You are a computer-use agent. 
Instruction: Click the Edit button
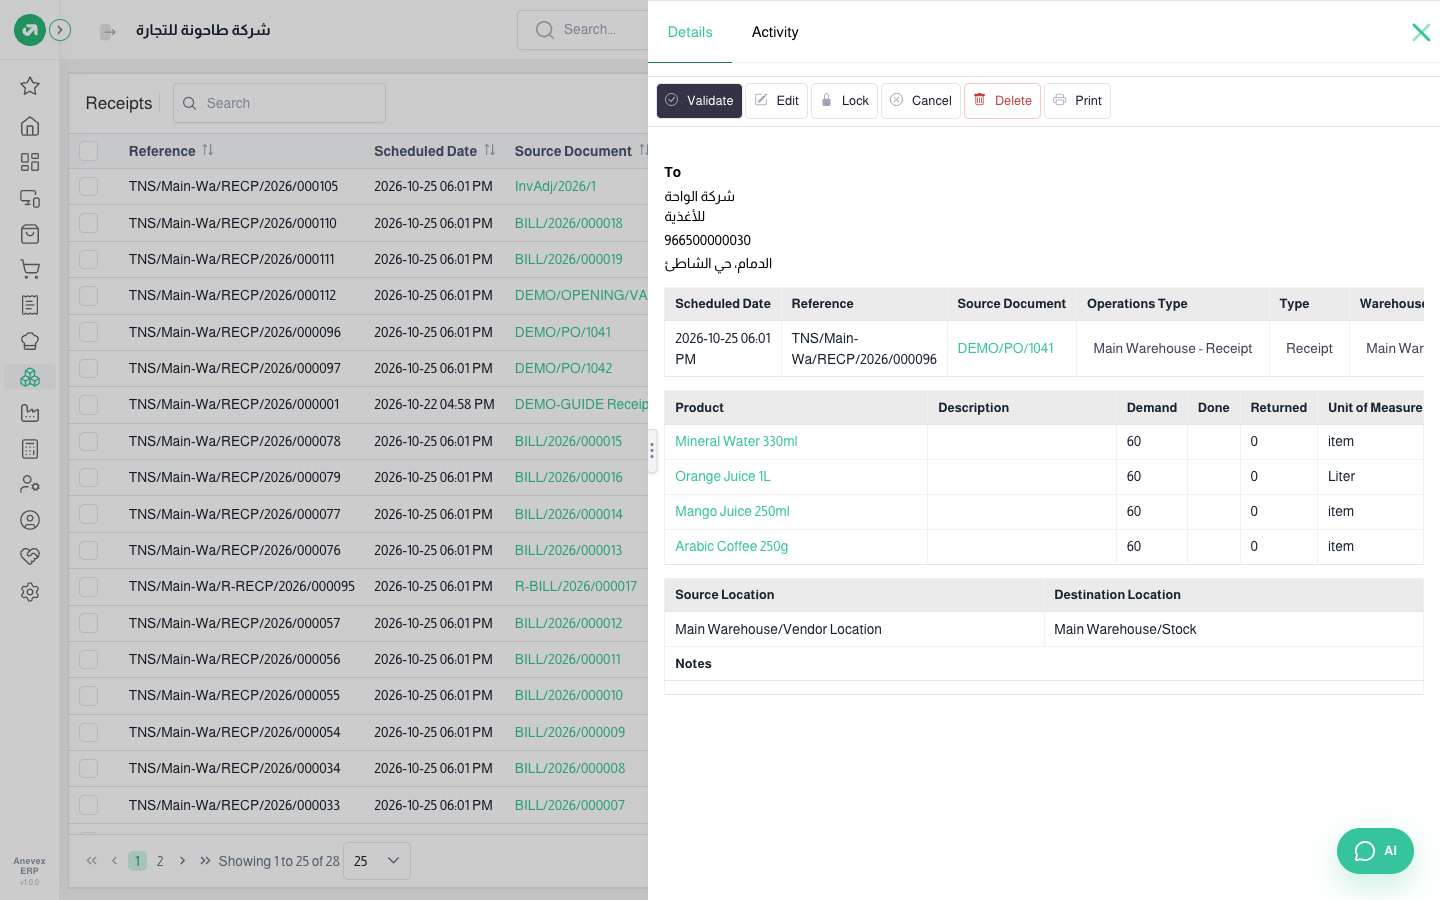[x=776, y=101]
